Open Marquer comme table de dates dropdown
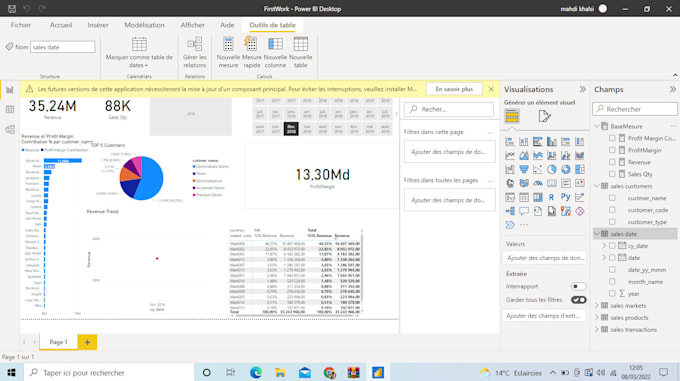Screen dimensions: 680x381 click(139, 52)
